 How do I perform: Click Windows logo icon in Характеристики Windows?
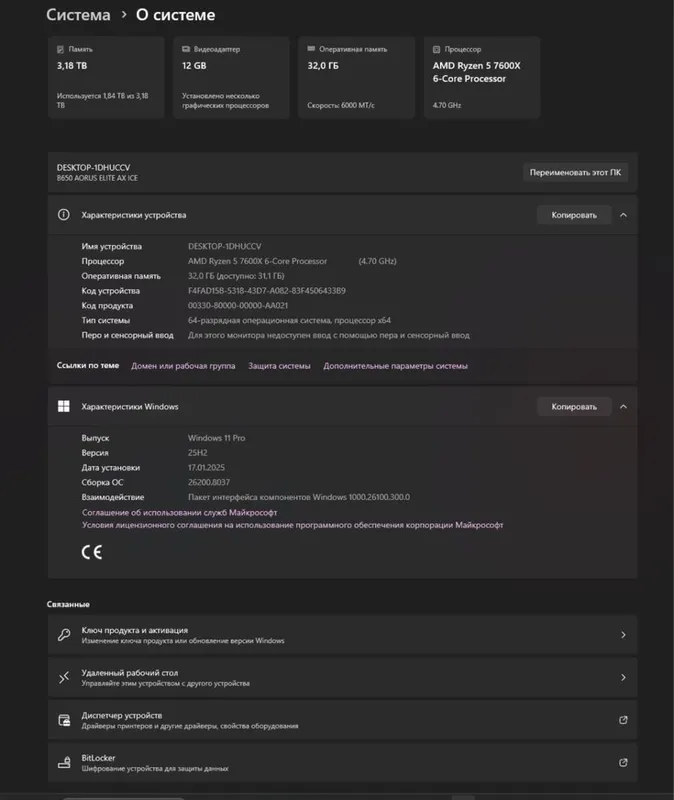[x=64, y=406]
